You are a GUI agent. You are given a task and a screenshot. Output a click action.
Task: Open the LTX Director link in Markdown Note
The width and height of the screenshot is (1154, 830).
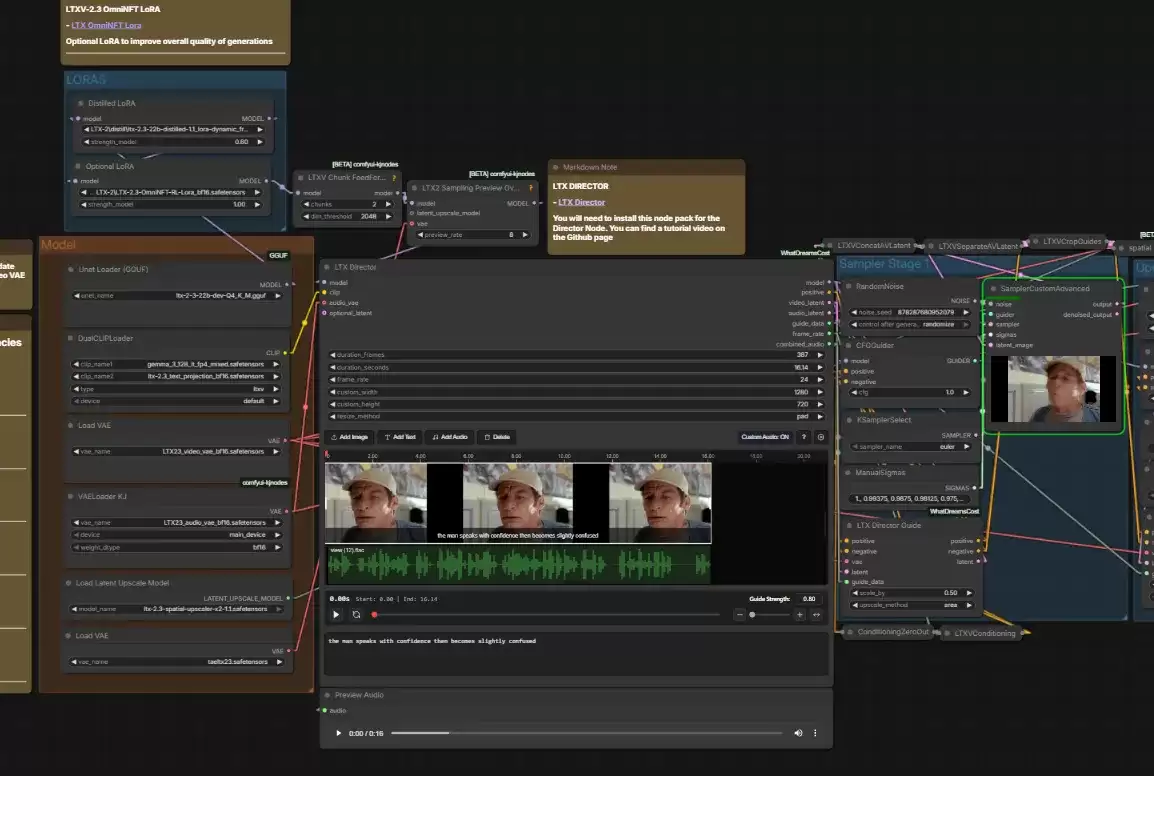point(581,202)
